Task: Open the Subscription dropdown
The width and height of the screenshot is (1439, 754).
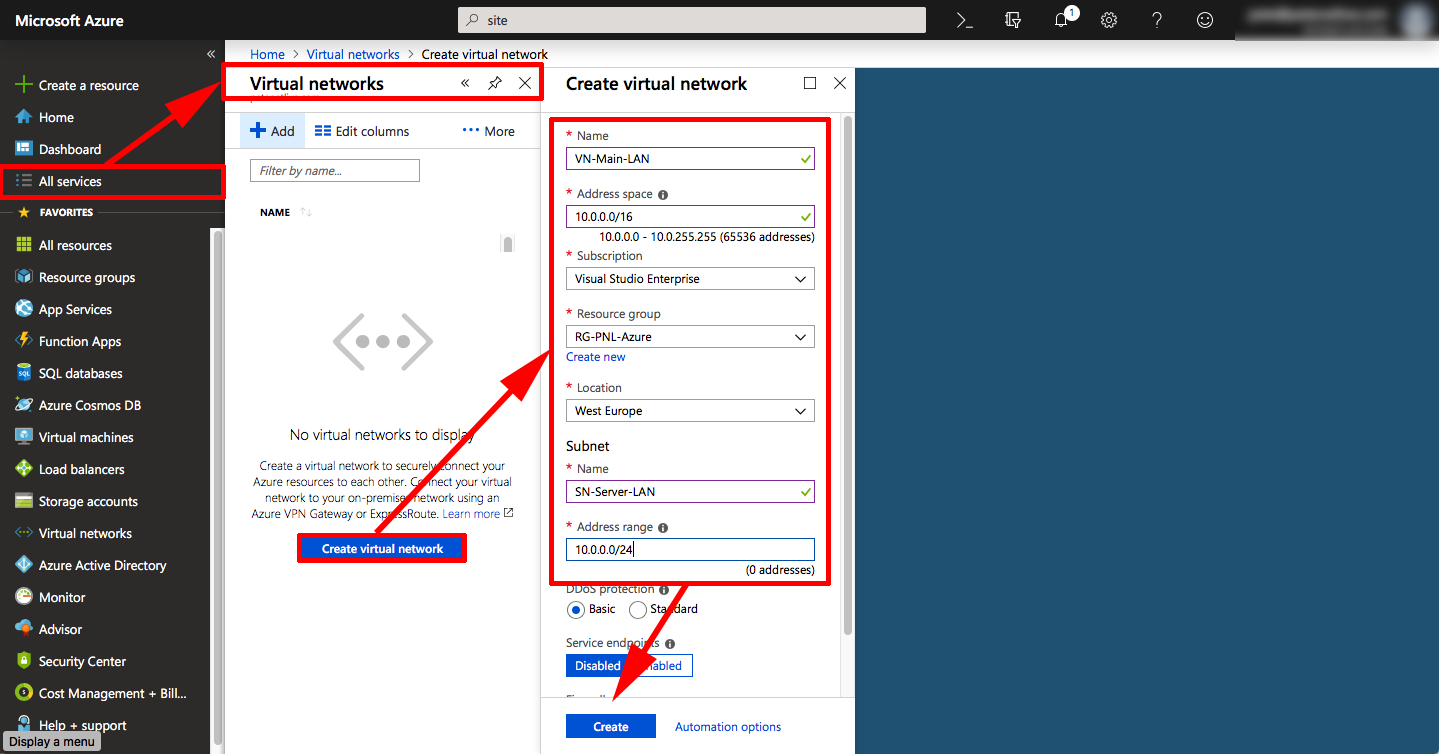Action: (x=690, y=279)
